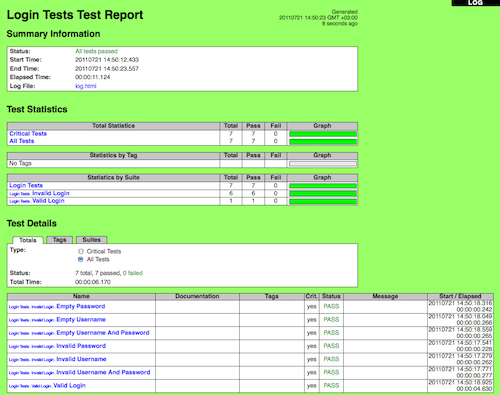Viewport: 500px width, 395px height.
Task: Click the Tags column header in details table
Action: pos(272,296)
